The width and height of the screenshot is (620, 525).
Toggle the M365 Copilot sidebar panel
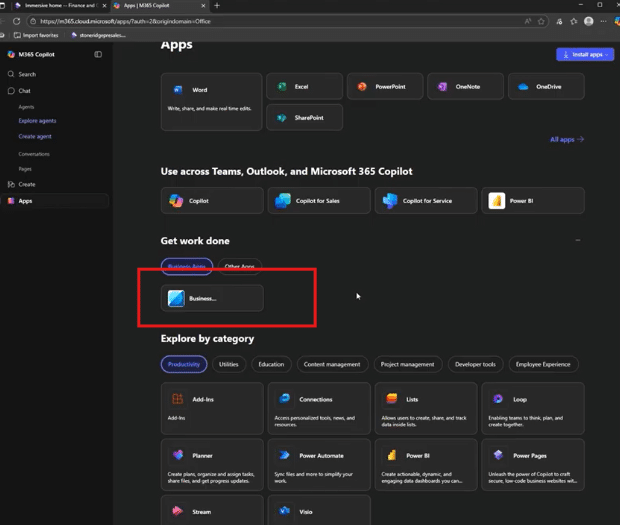pyautogui.click(x=98, y=54)
